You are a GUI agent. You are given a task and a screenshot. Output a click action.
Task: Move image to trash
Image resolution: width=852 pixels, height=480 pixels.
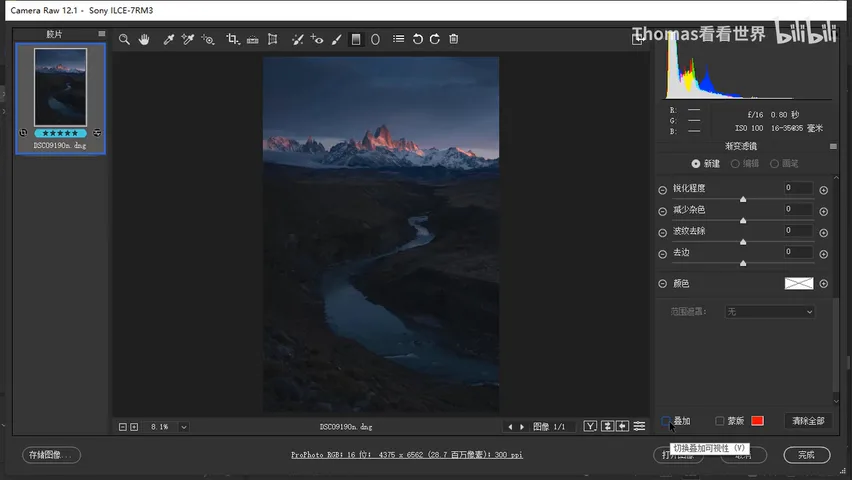tap(454, 39)
